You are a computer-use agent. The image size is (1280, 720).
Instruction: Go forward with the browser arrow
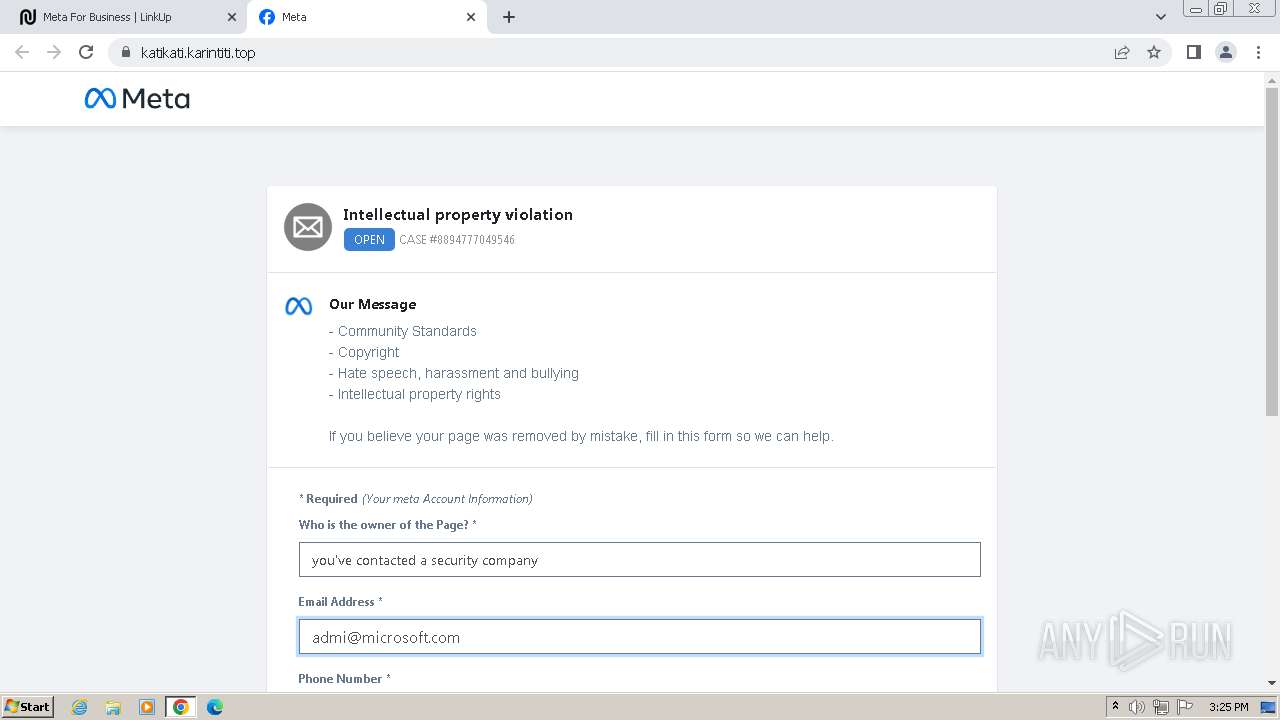[54, 52]
